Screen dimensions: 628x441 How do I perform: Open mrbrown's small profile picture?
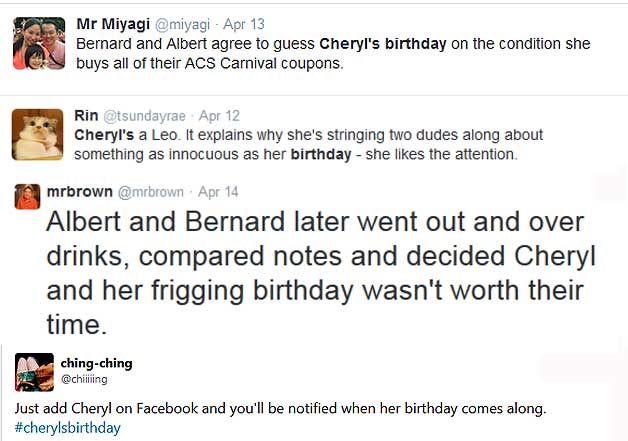27,197
